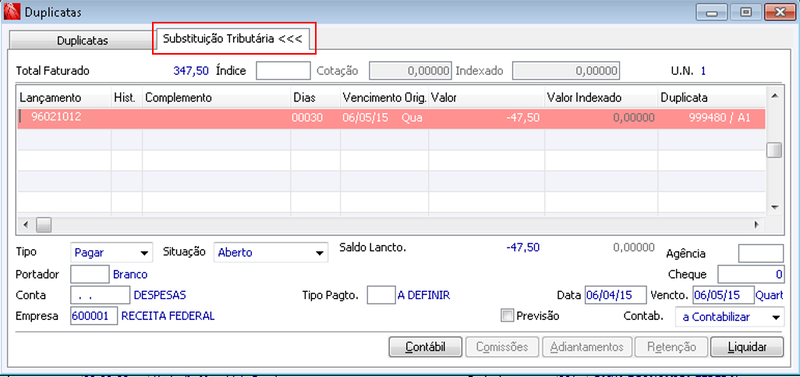This screenshot has width=800, height=377.
Task: Click the Valor column header
Action: (487, 97)
